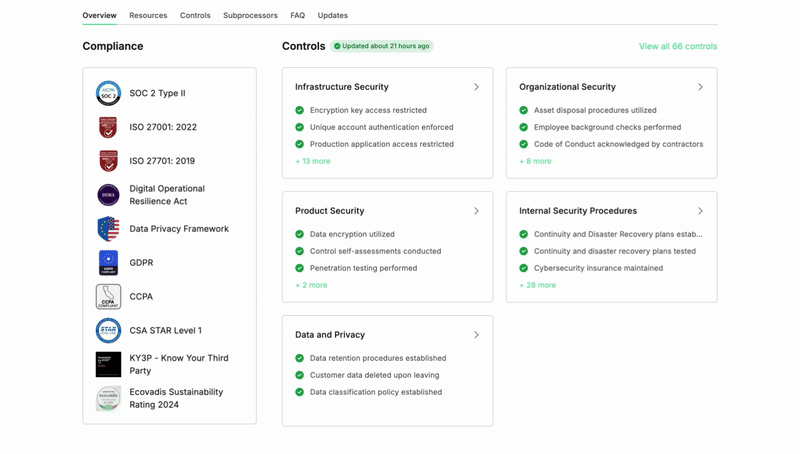
Task: Expand Infrastructure Security with its chevron
Action: (x=476, y=87)
